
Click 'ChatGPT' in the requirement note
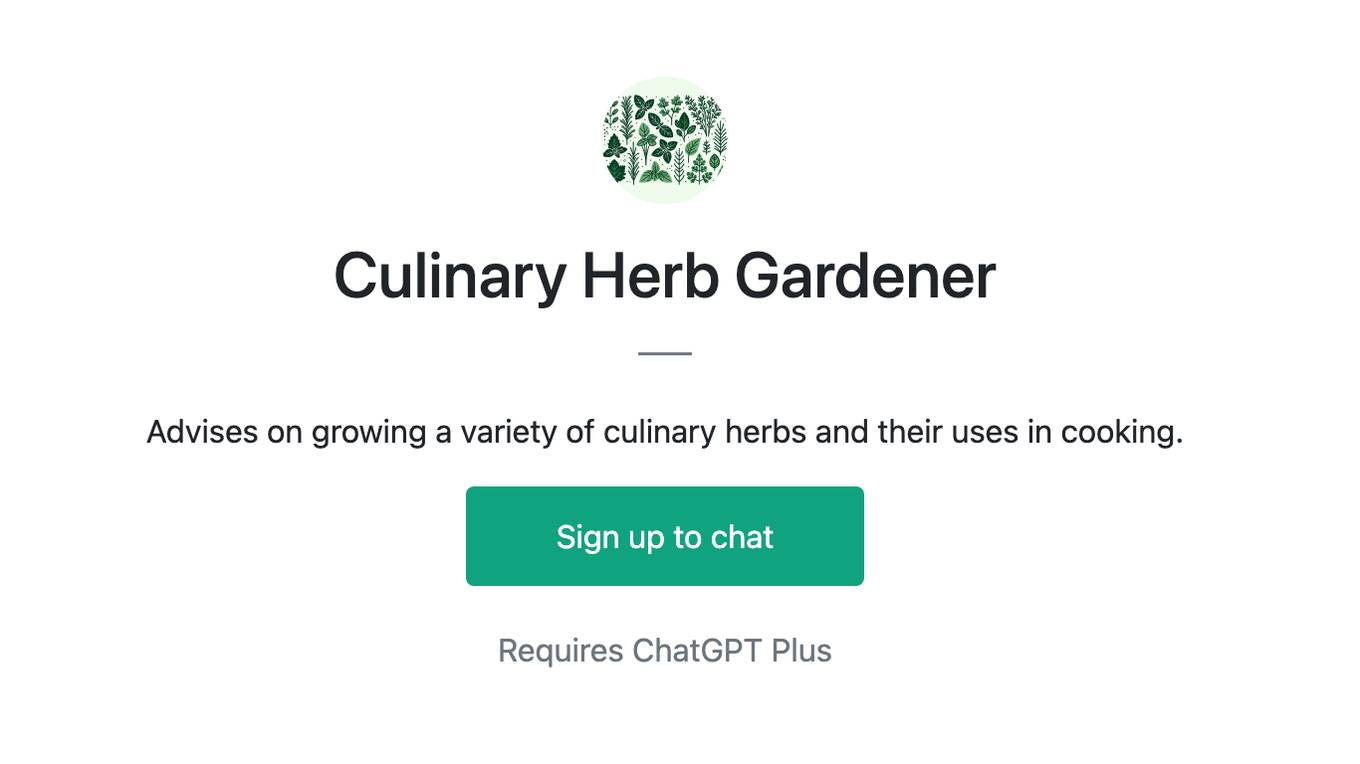pos(696,650)
